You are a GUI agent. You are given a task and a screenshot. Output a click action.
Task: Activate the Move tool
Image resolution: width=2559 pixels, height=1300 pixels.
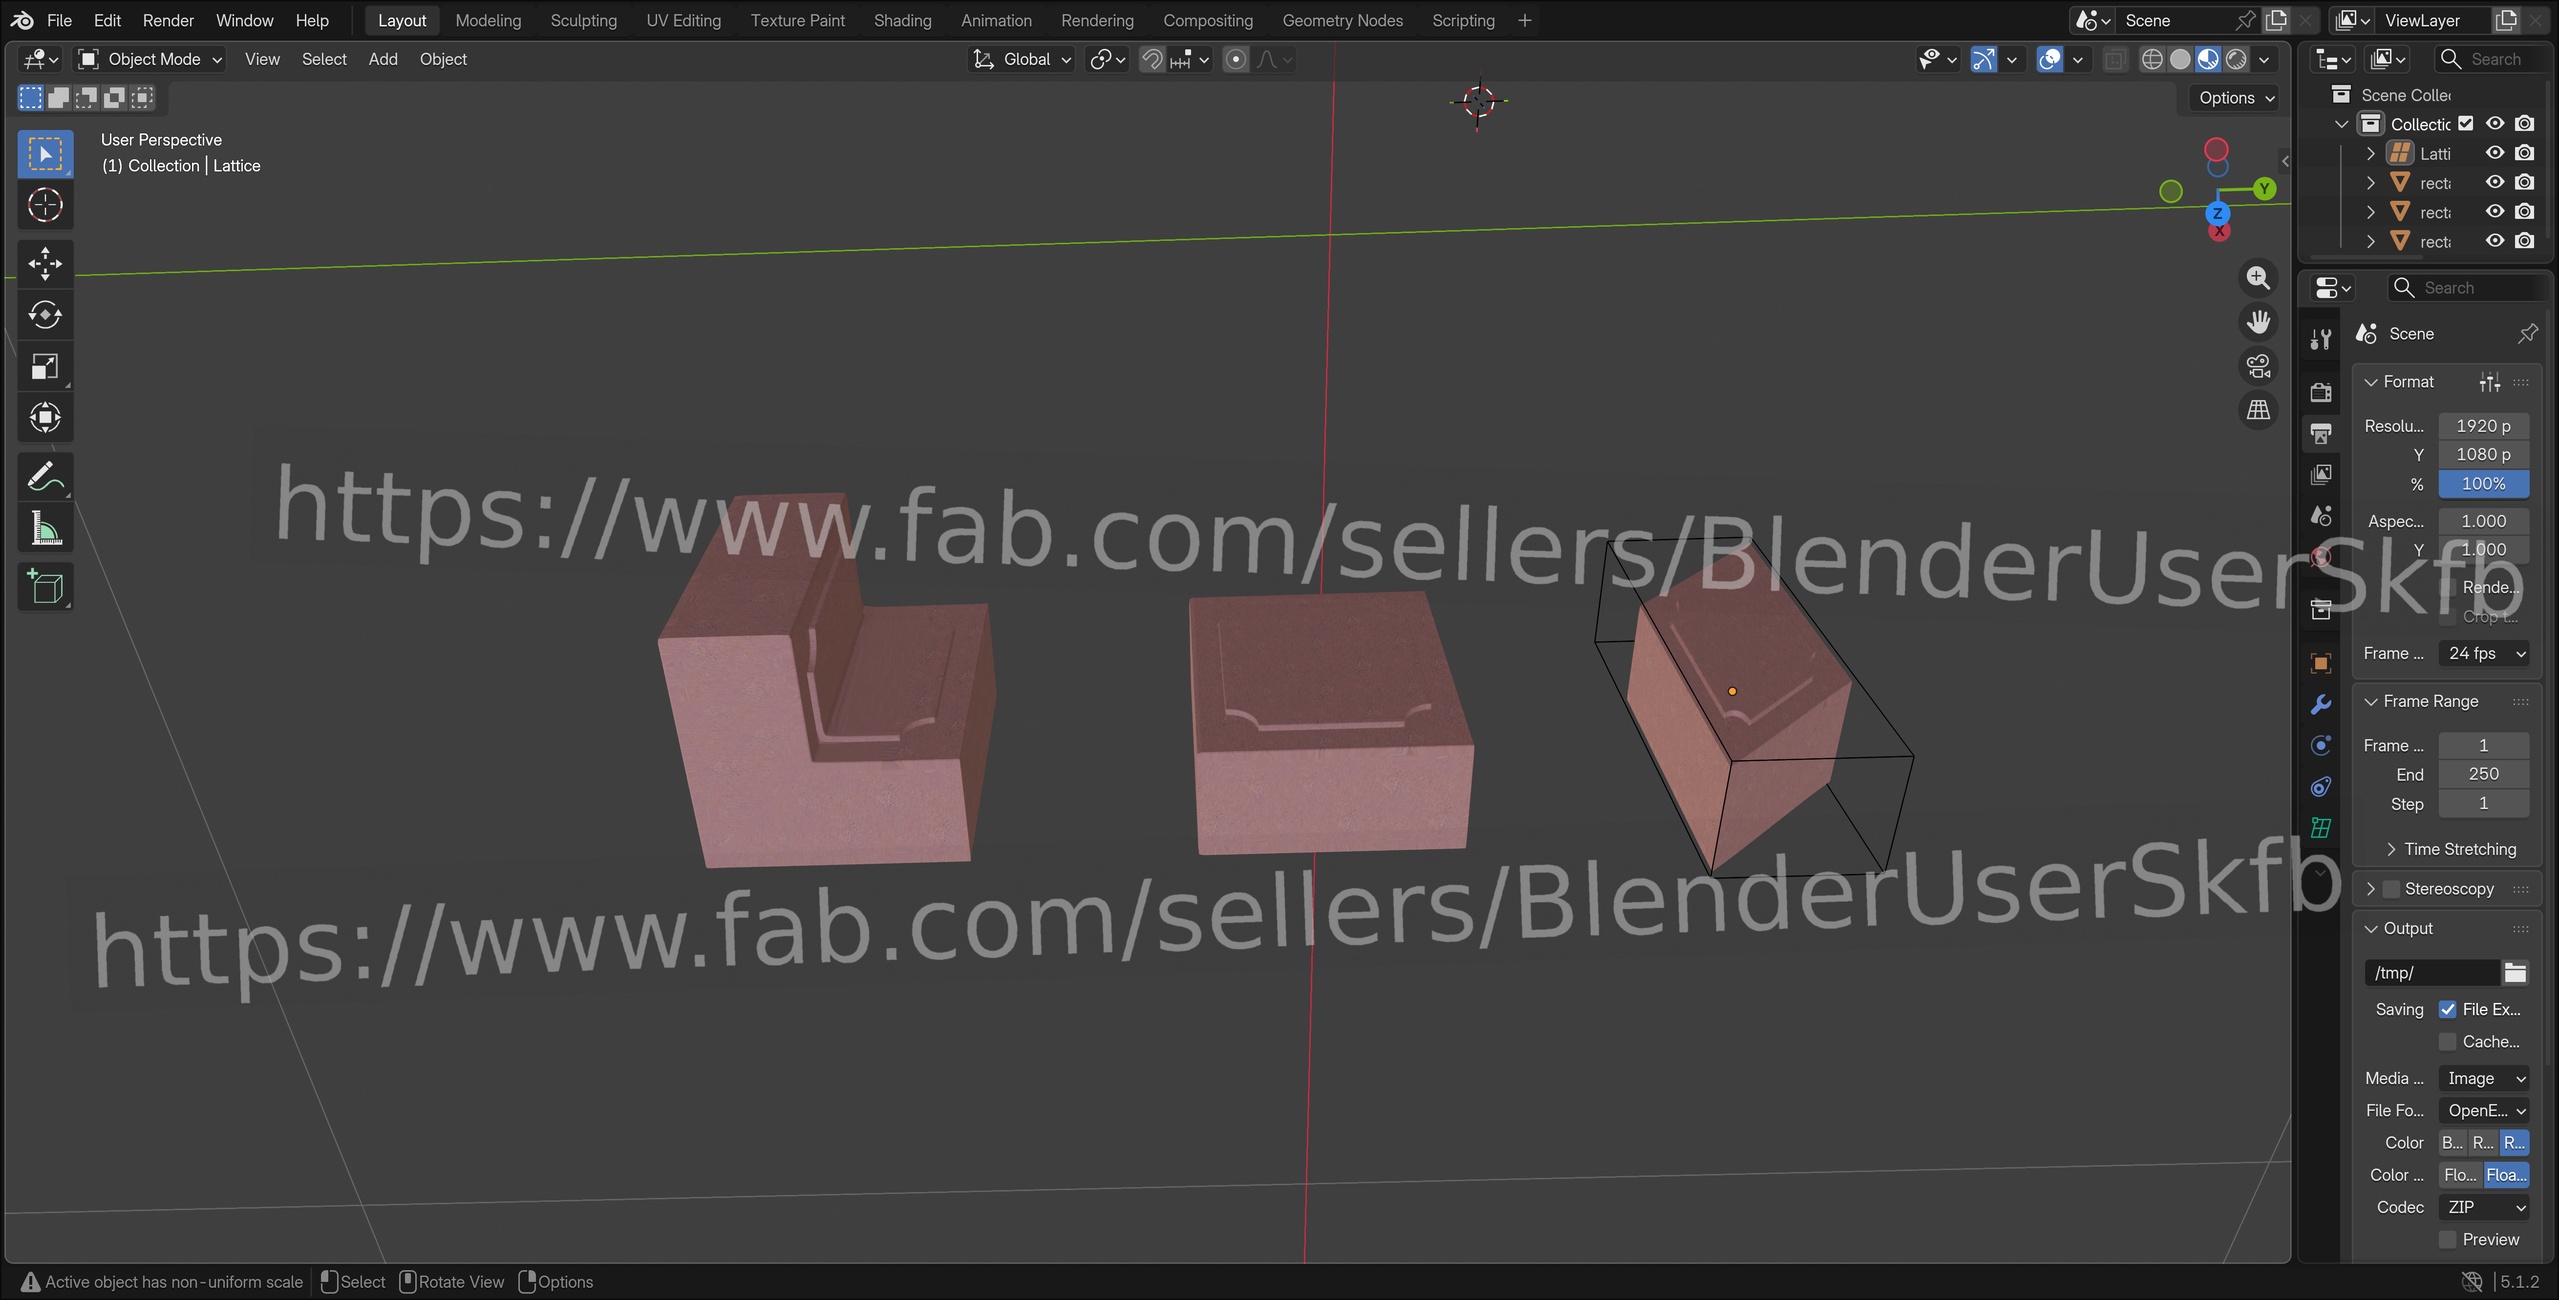tap(45, 264)
